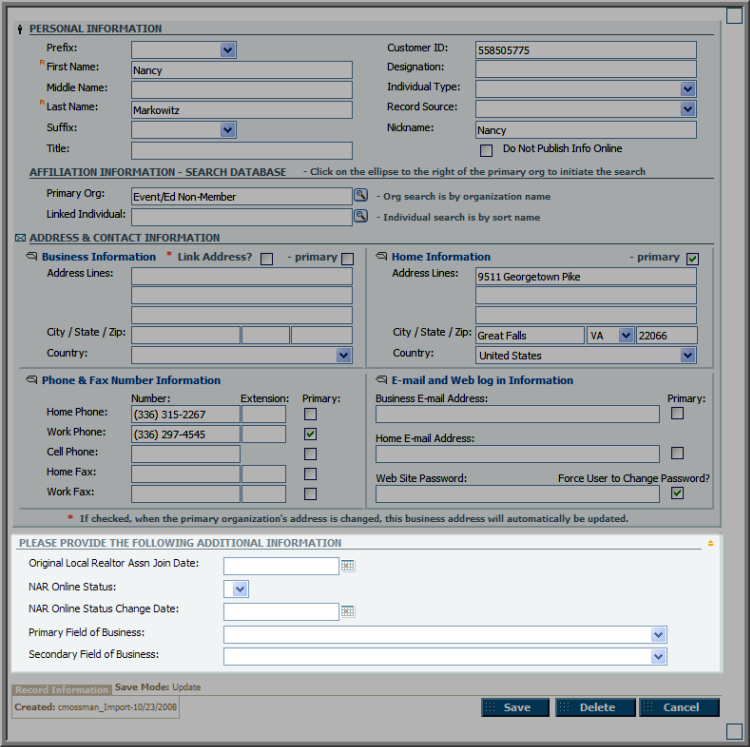Click the Linked Individual search magnifier icon
Screen dimensions: 750x747
(x=361, y=216)
